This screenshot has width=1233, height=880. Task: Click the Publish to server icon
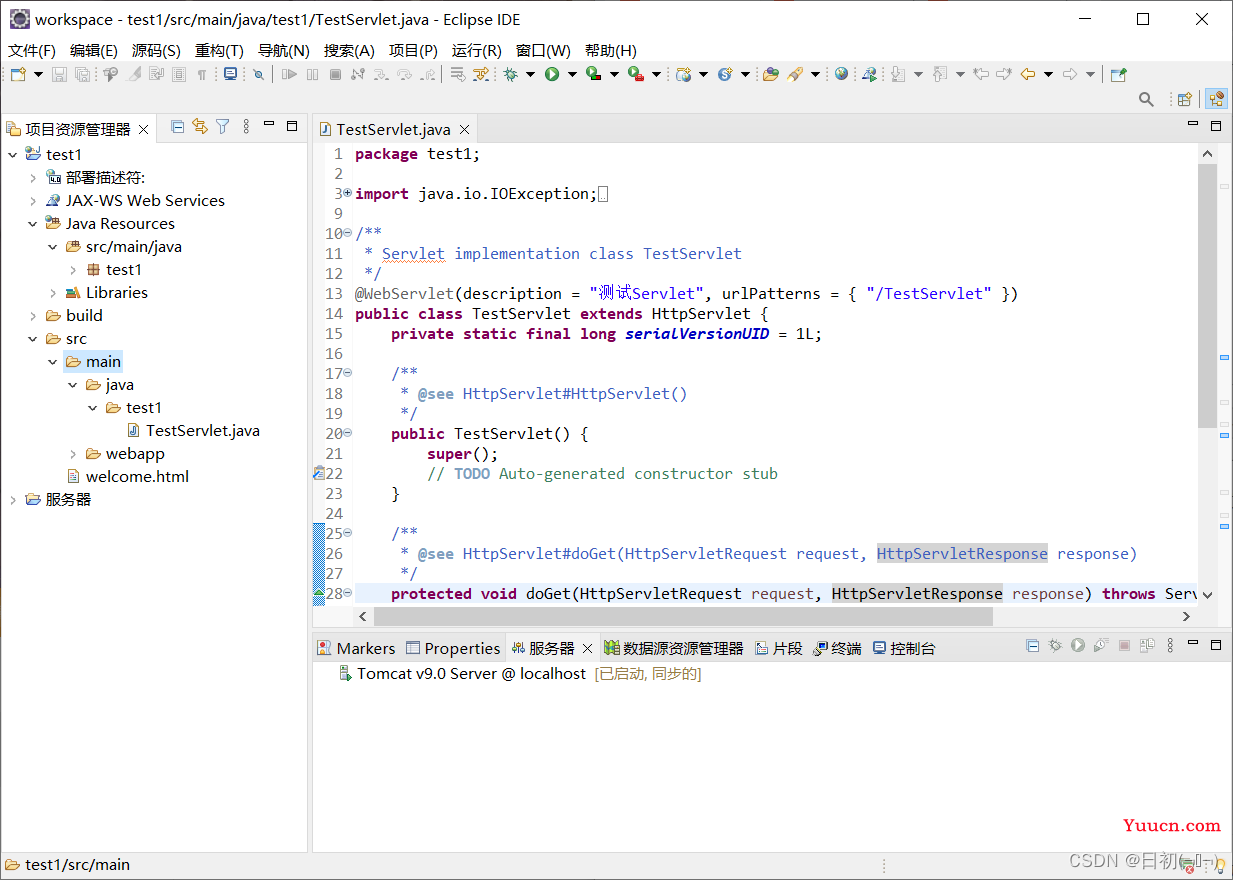coord(1147,646)
